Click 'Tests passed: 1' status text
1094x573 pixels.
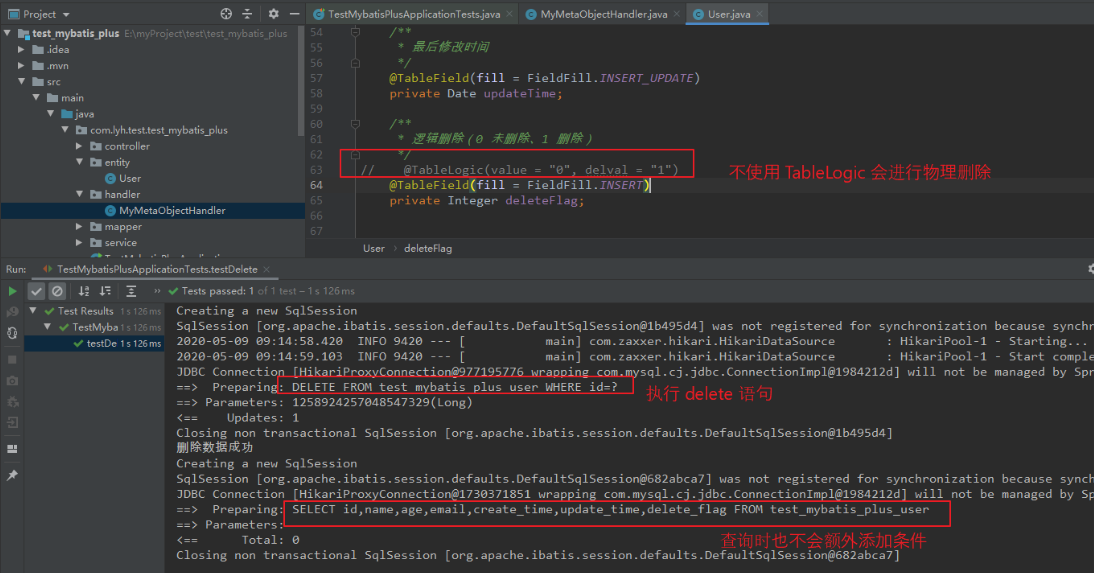pos(217,291)
